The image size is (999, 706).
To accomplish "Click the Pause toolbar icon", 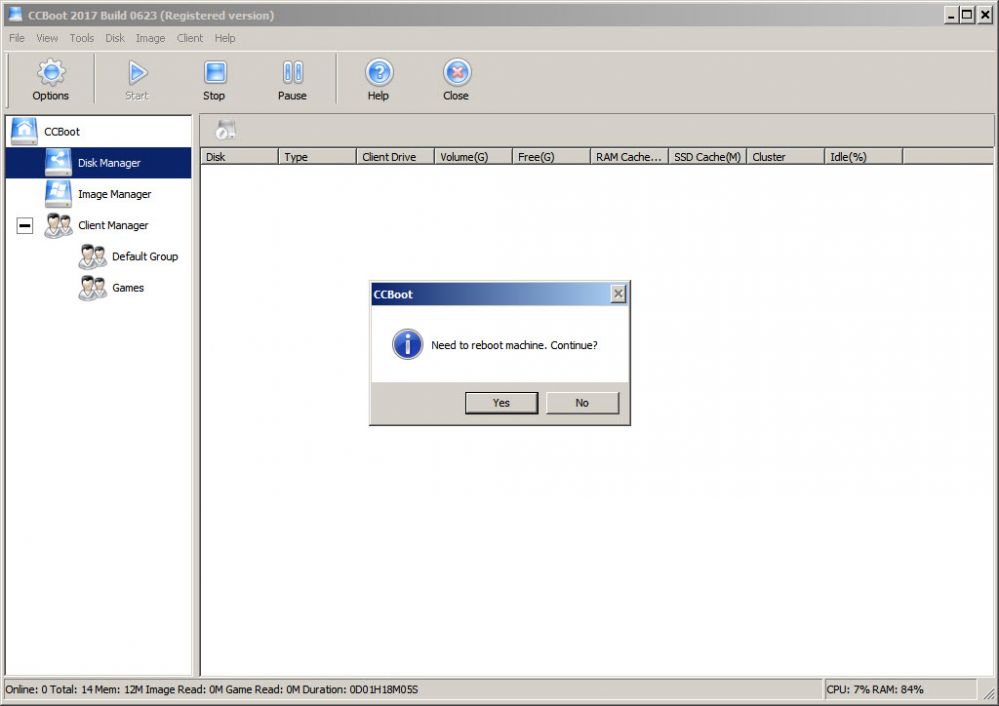I will [x=292, y=73].
